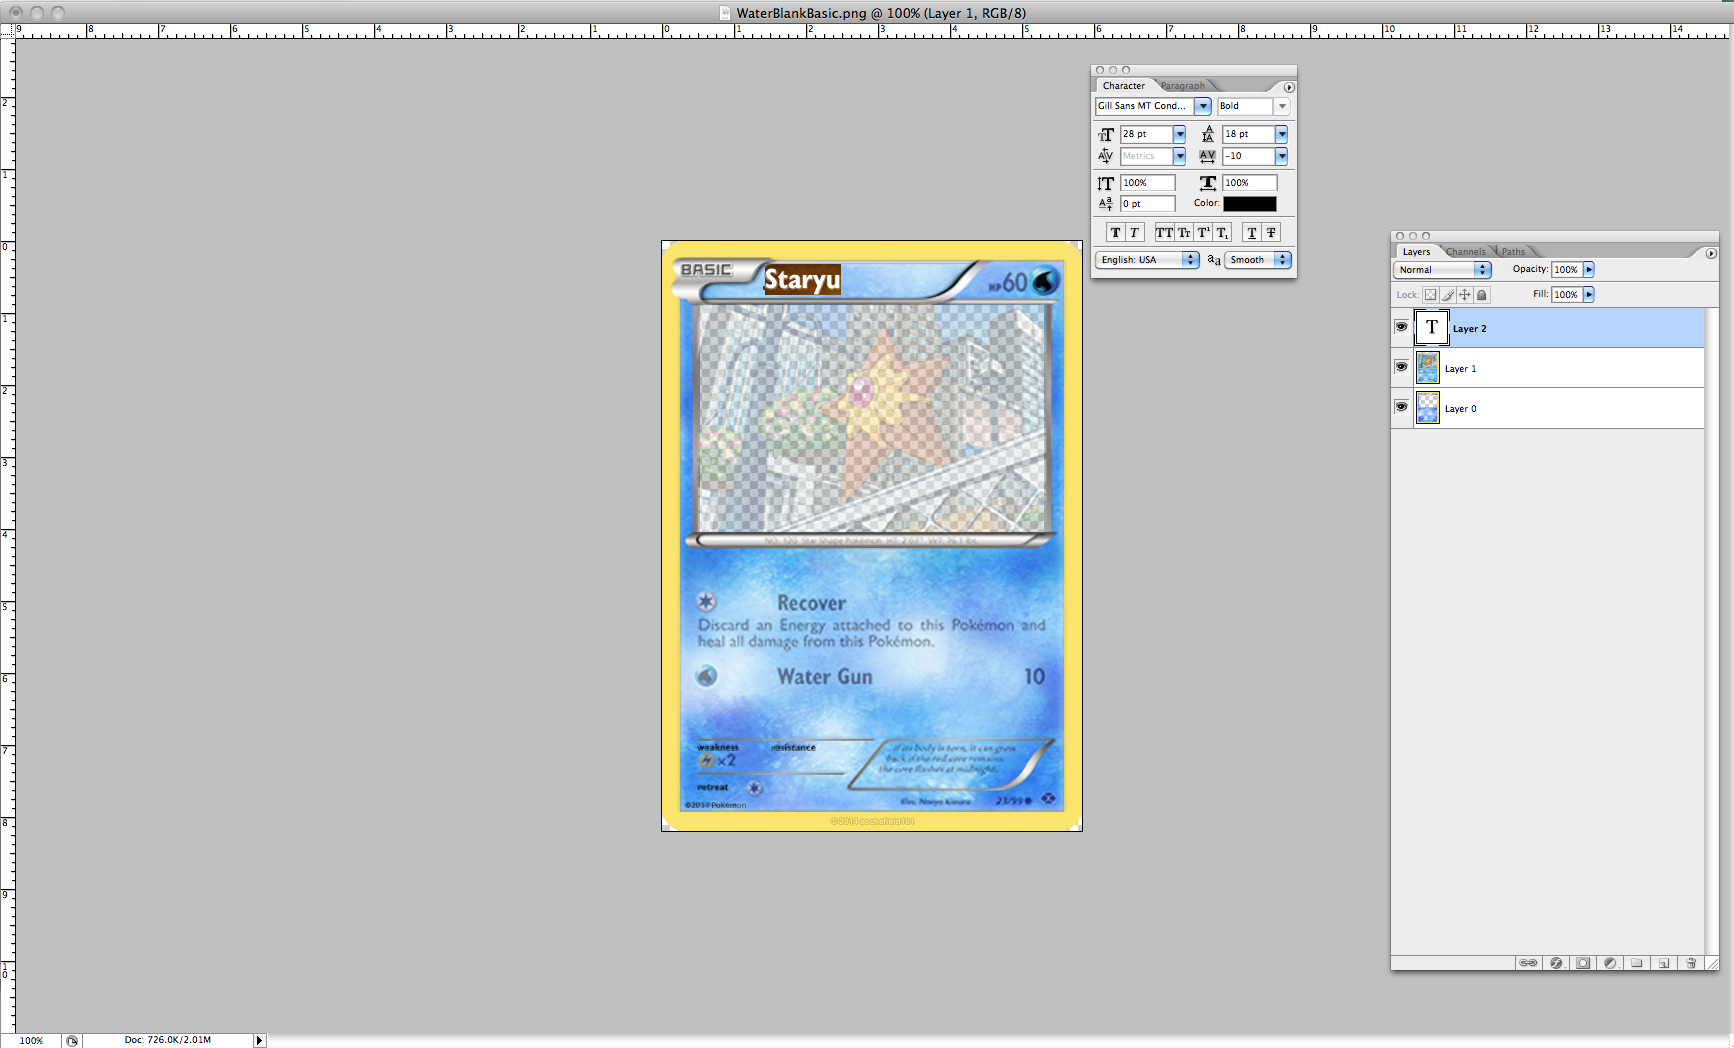Open the layer style (fx) button
This screenshot has height=1048, width=1734.
pyautogui.click(x=1556, y=963)
